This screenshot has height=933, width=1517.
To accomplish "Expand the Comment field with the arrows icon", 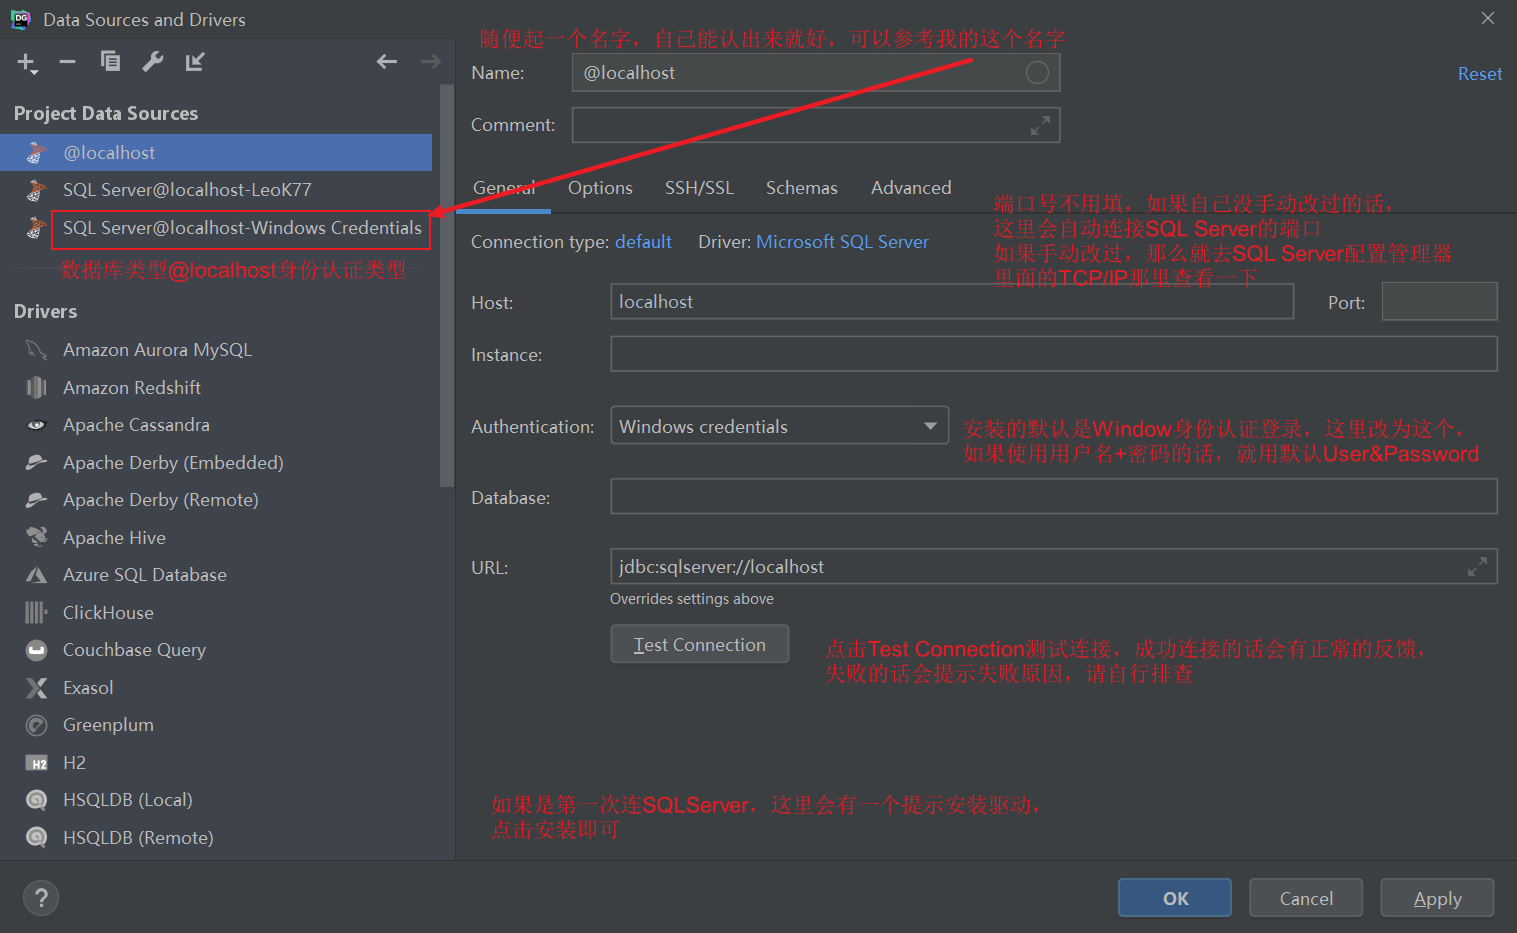I will (x=1040, y=125).
